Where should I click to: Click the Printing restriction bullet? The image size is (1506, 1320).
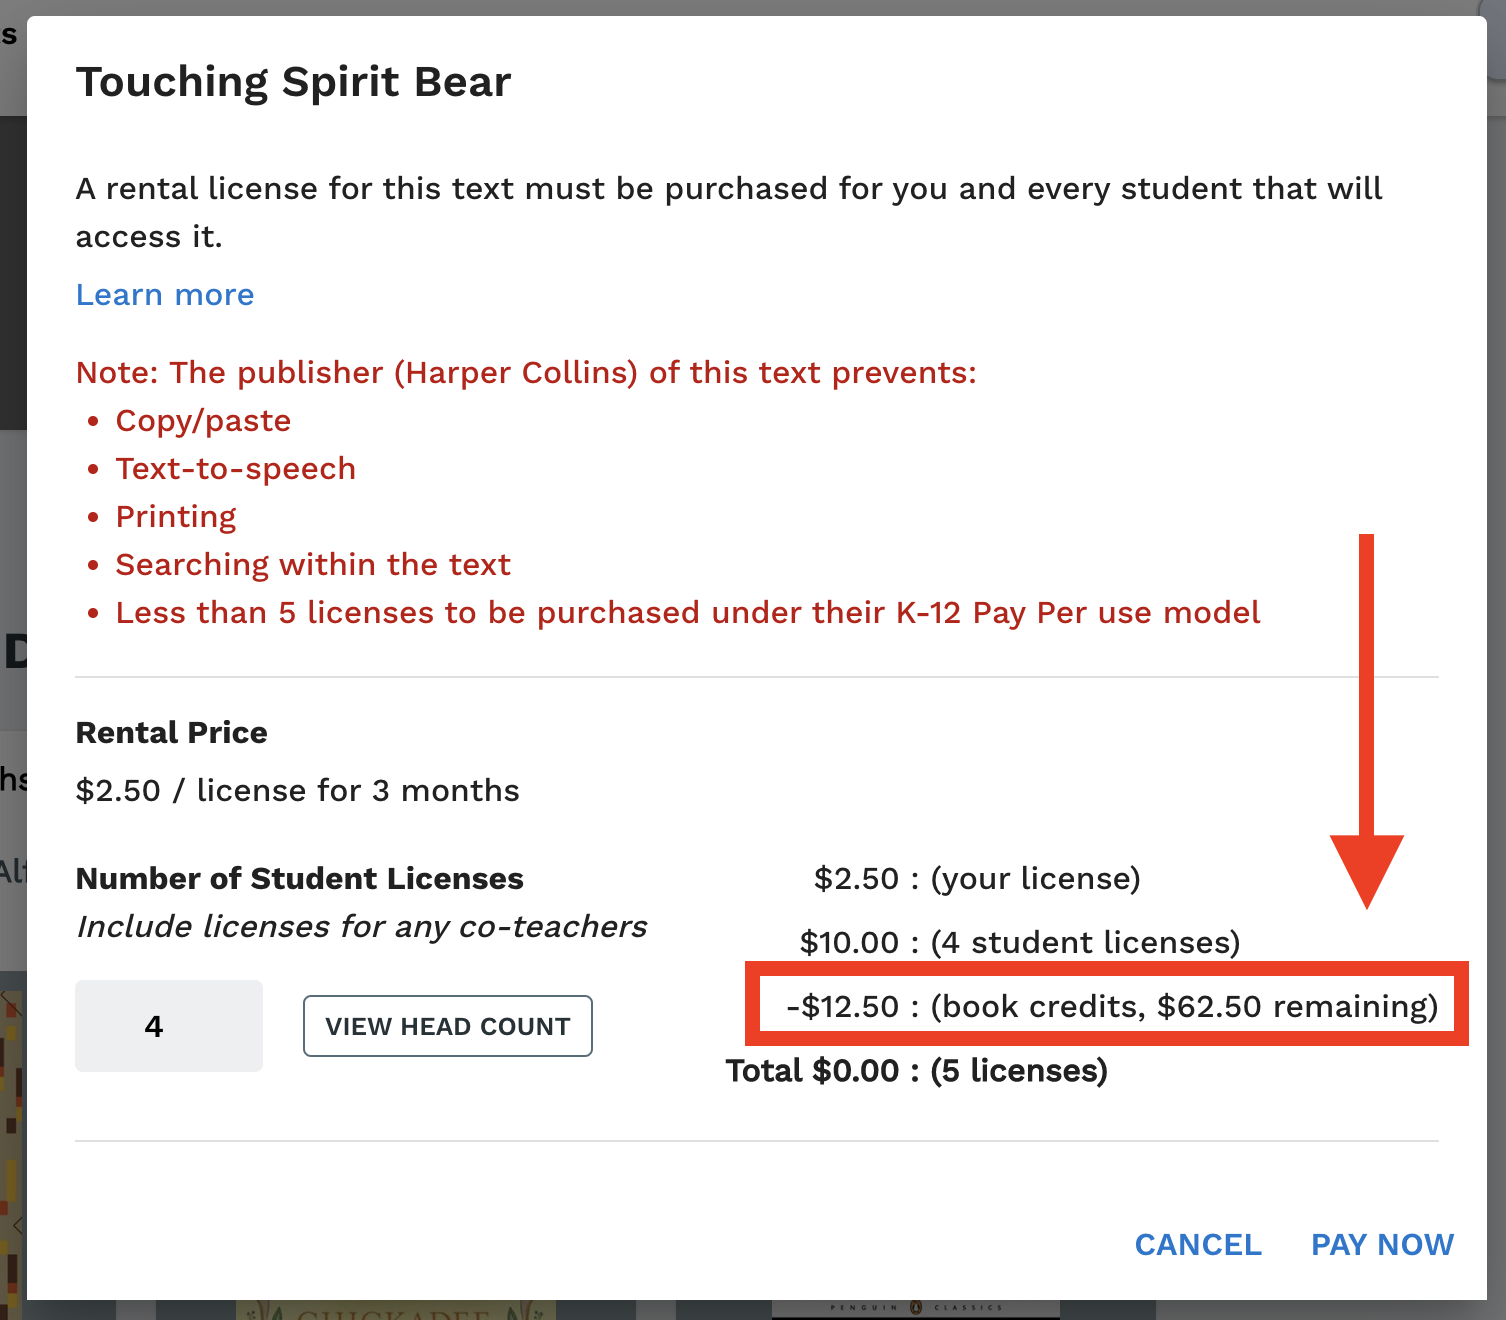pyautogui.click(x=176, y=517)
